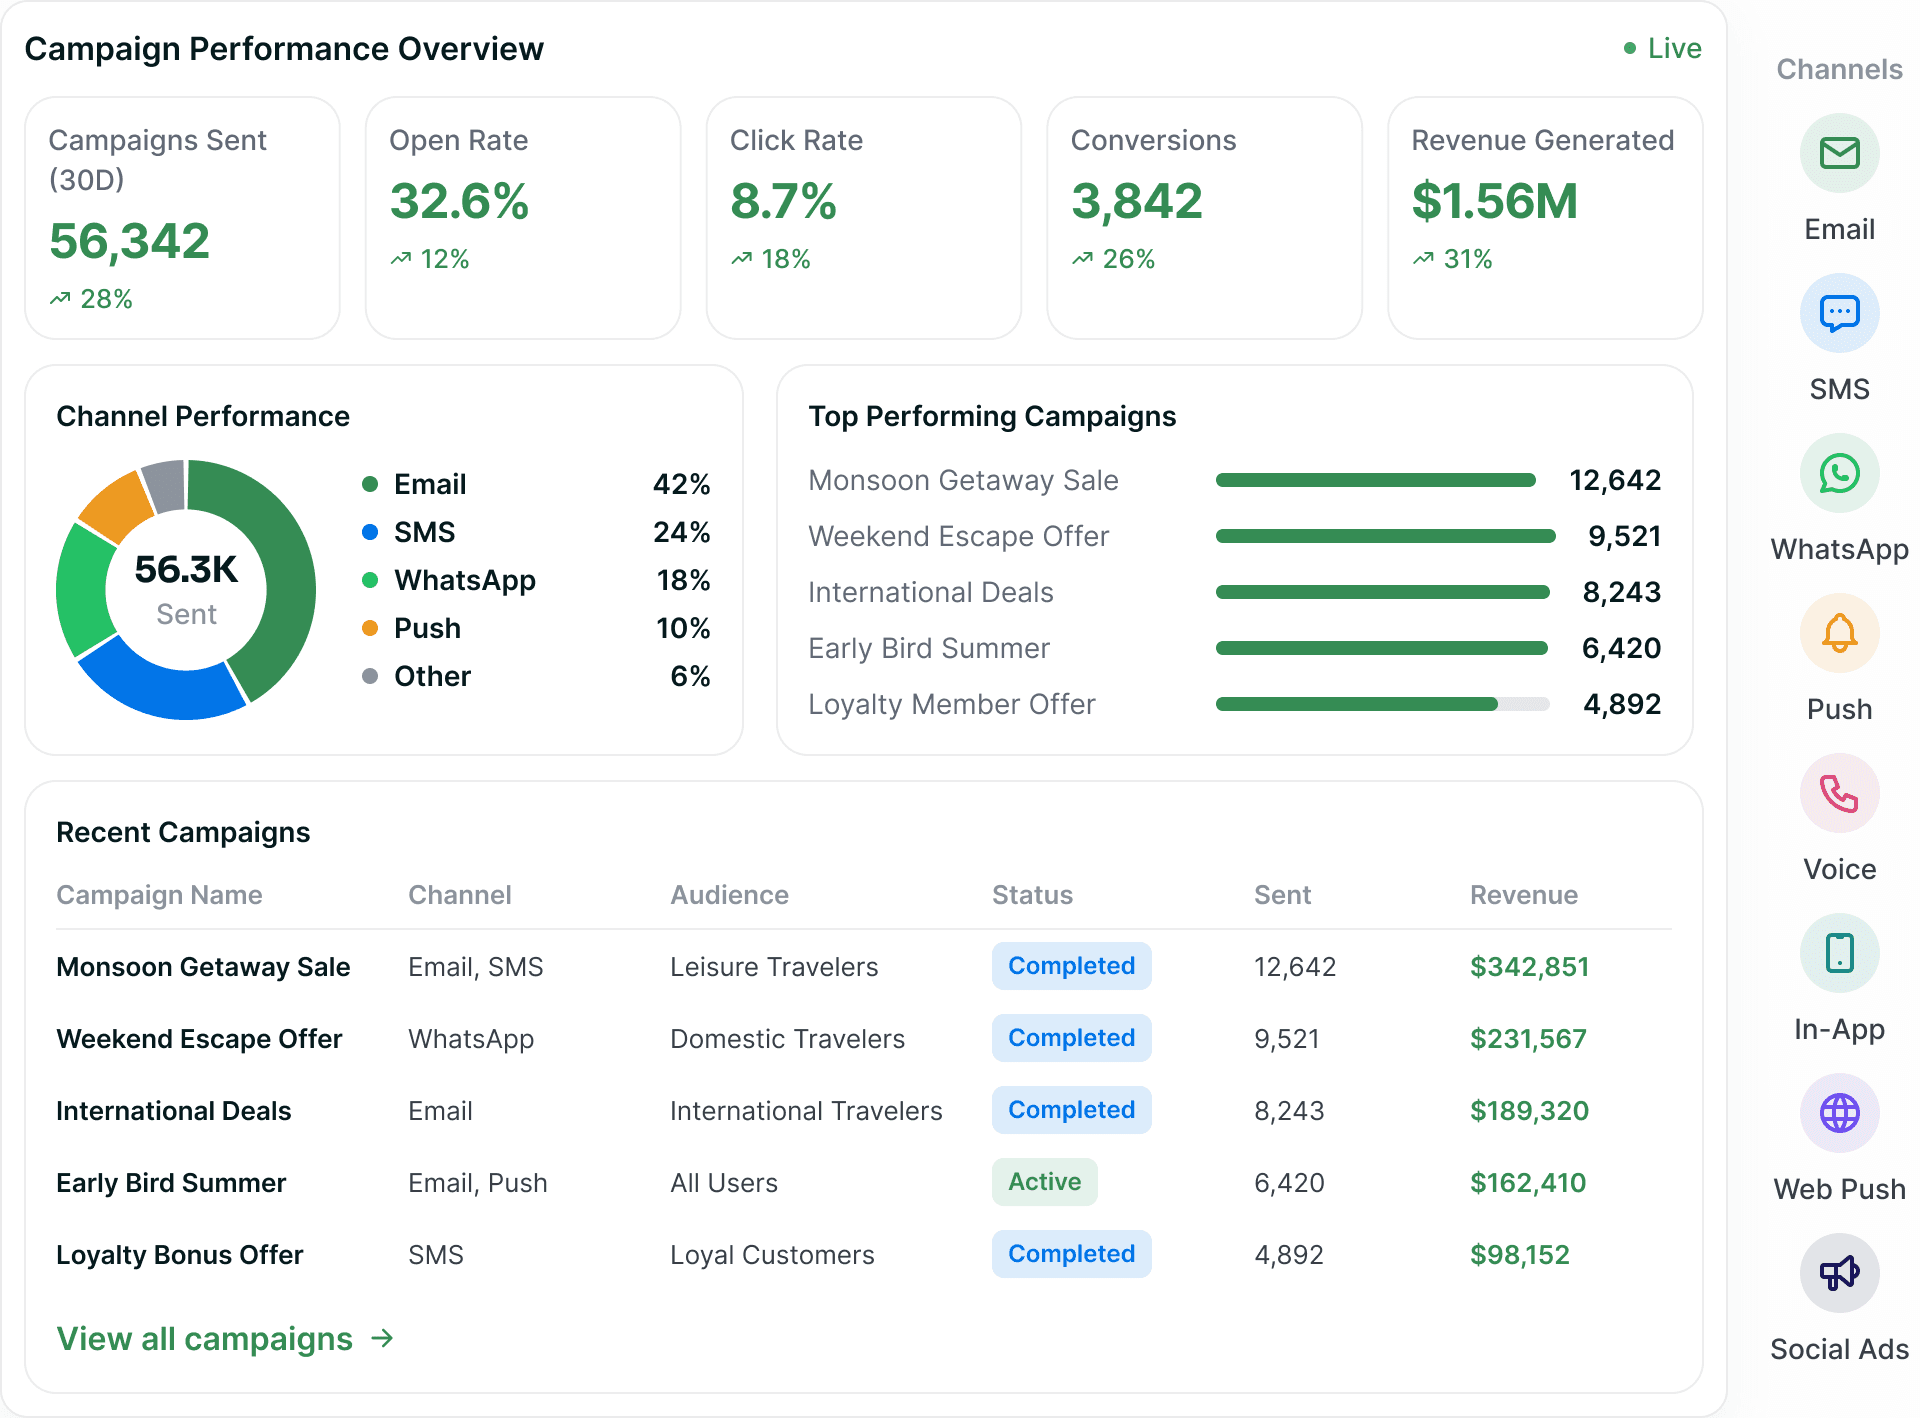Click the donut chart center 56.3K Sent
Screen dimensions: 1920x1418
[186, 589]
